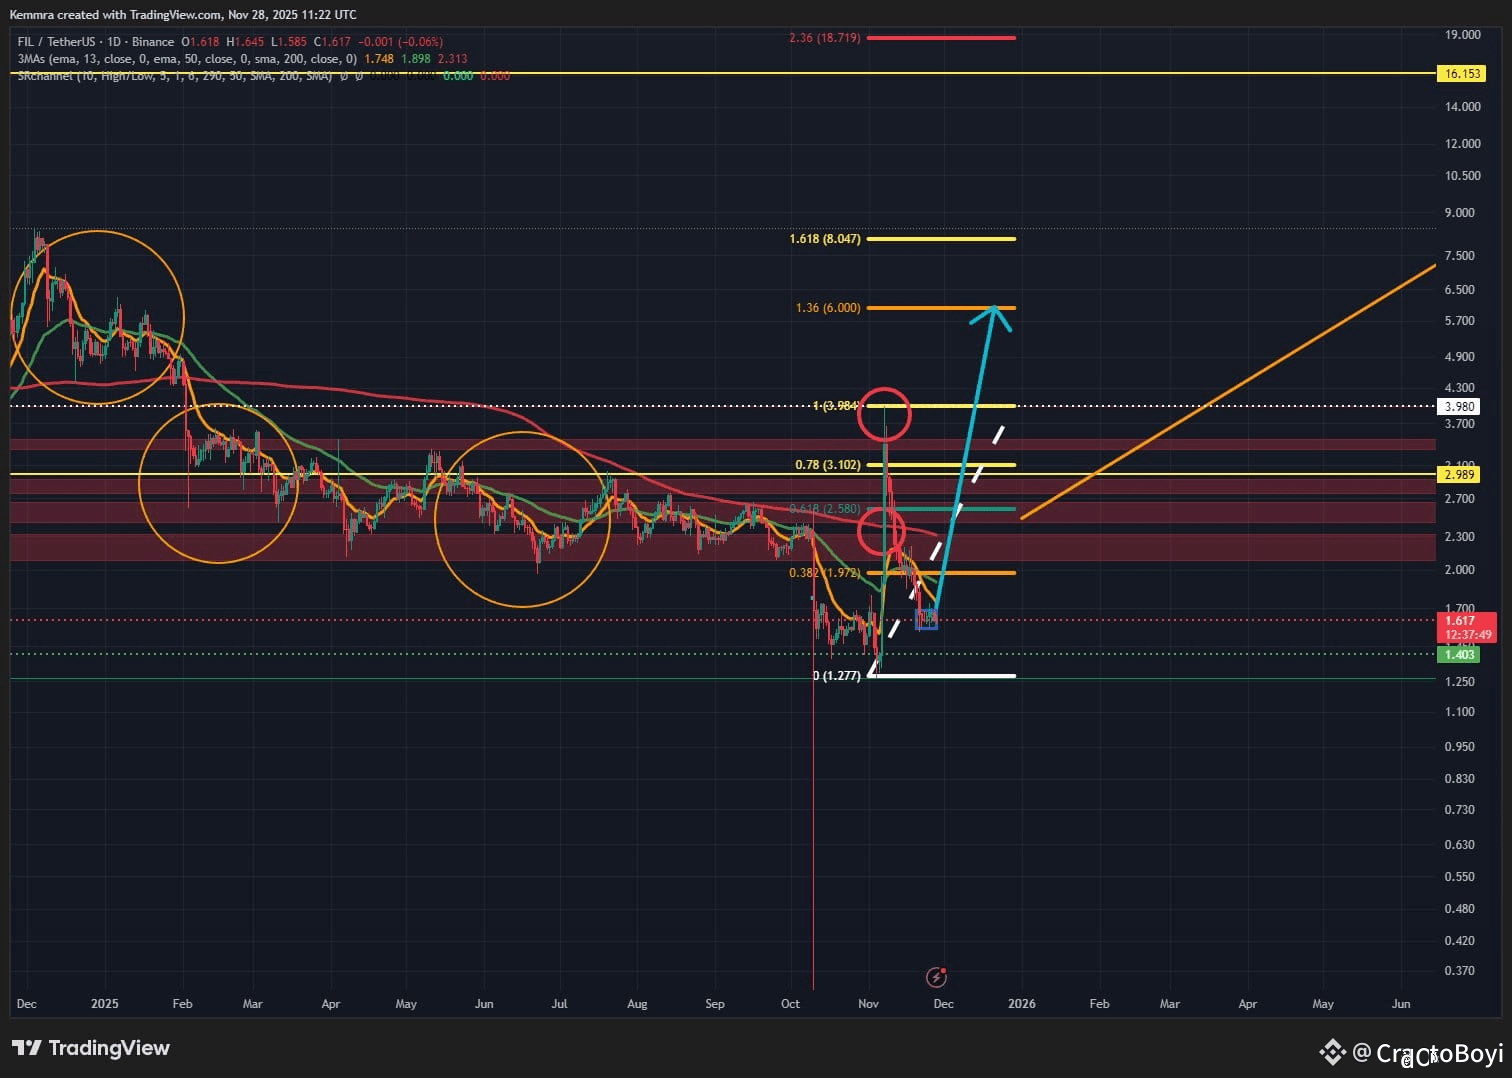
Task: Click the 1.250 price axis label
Action: pos(1460,682)
